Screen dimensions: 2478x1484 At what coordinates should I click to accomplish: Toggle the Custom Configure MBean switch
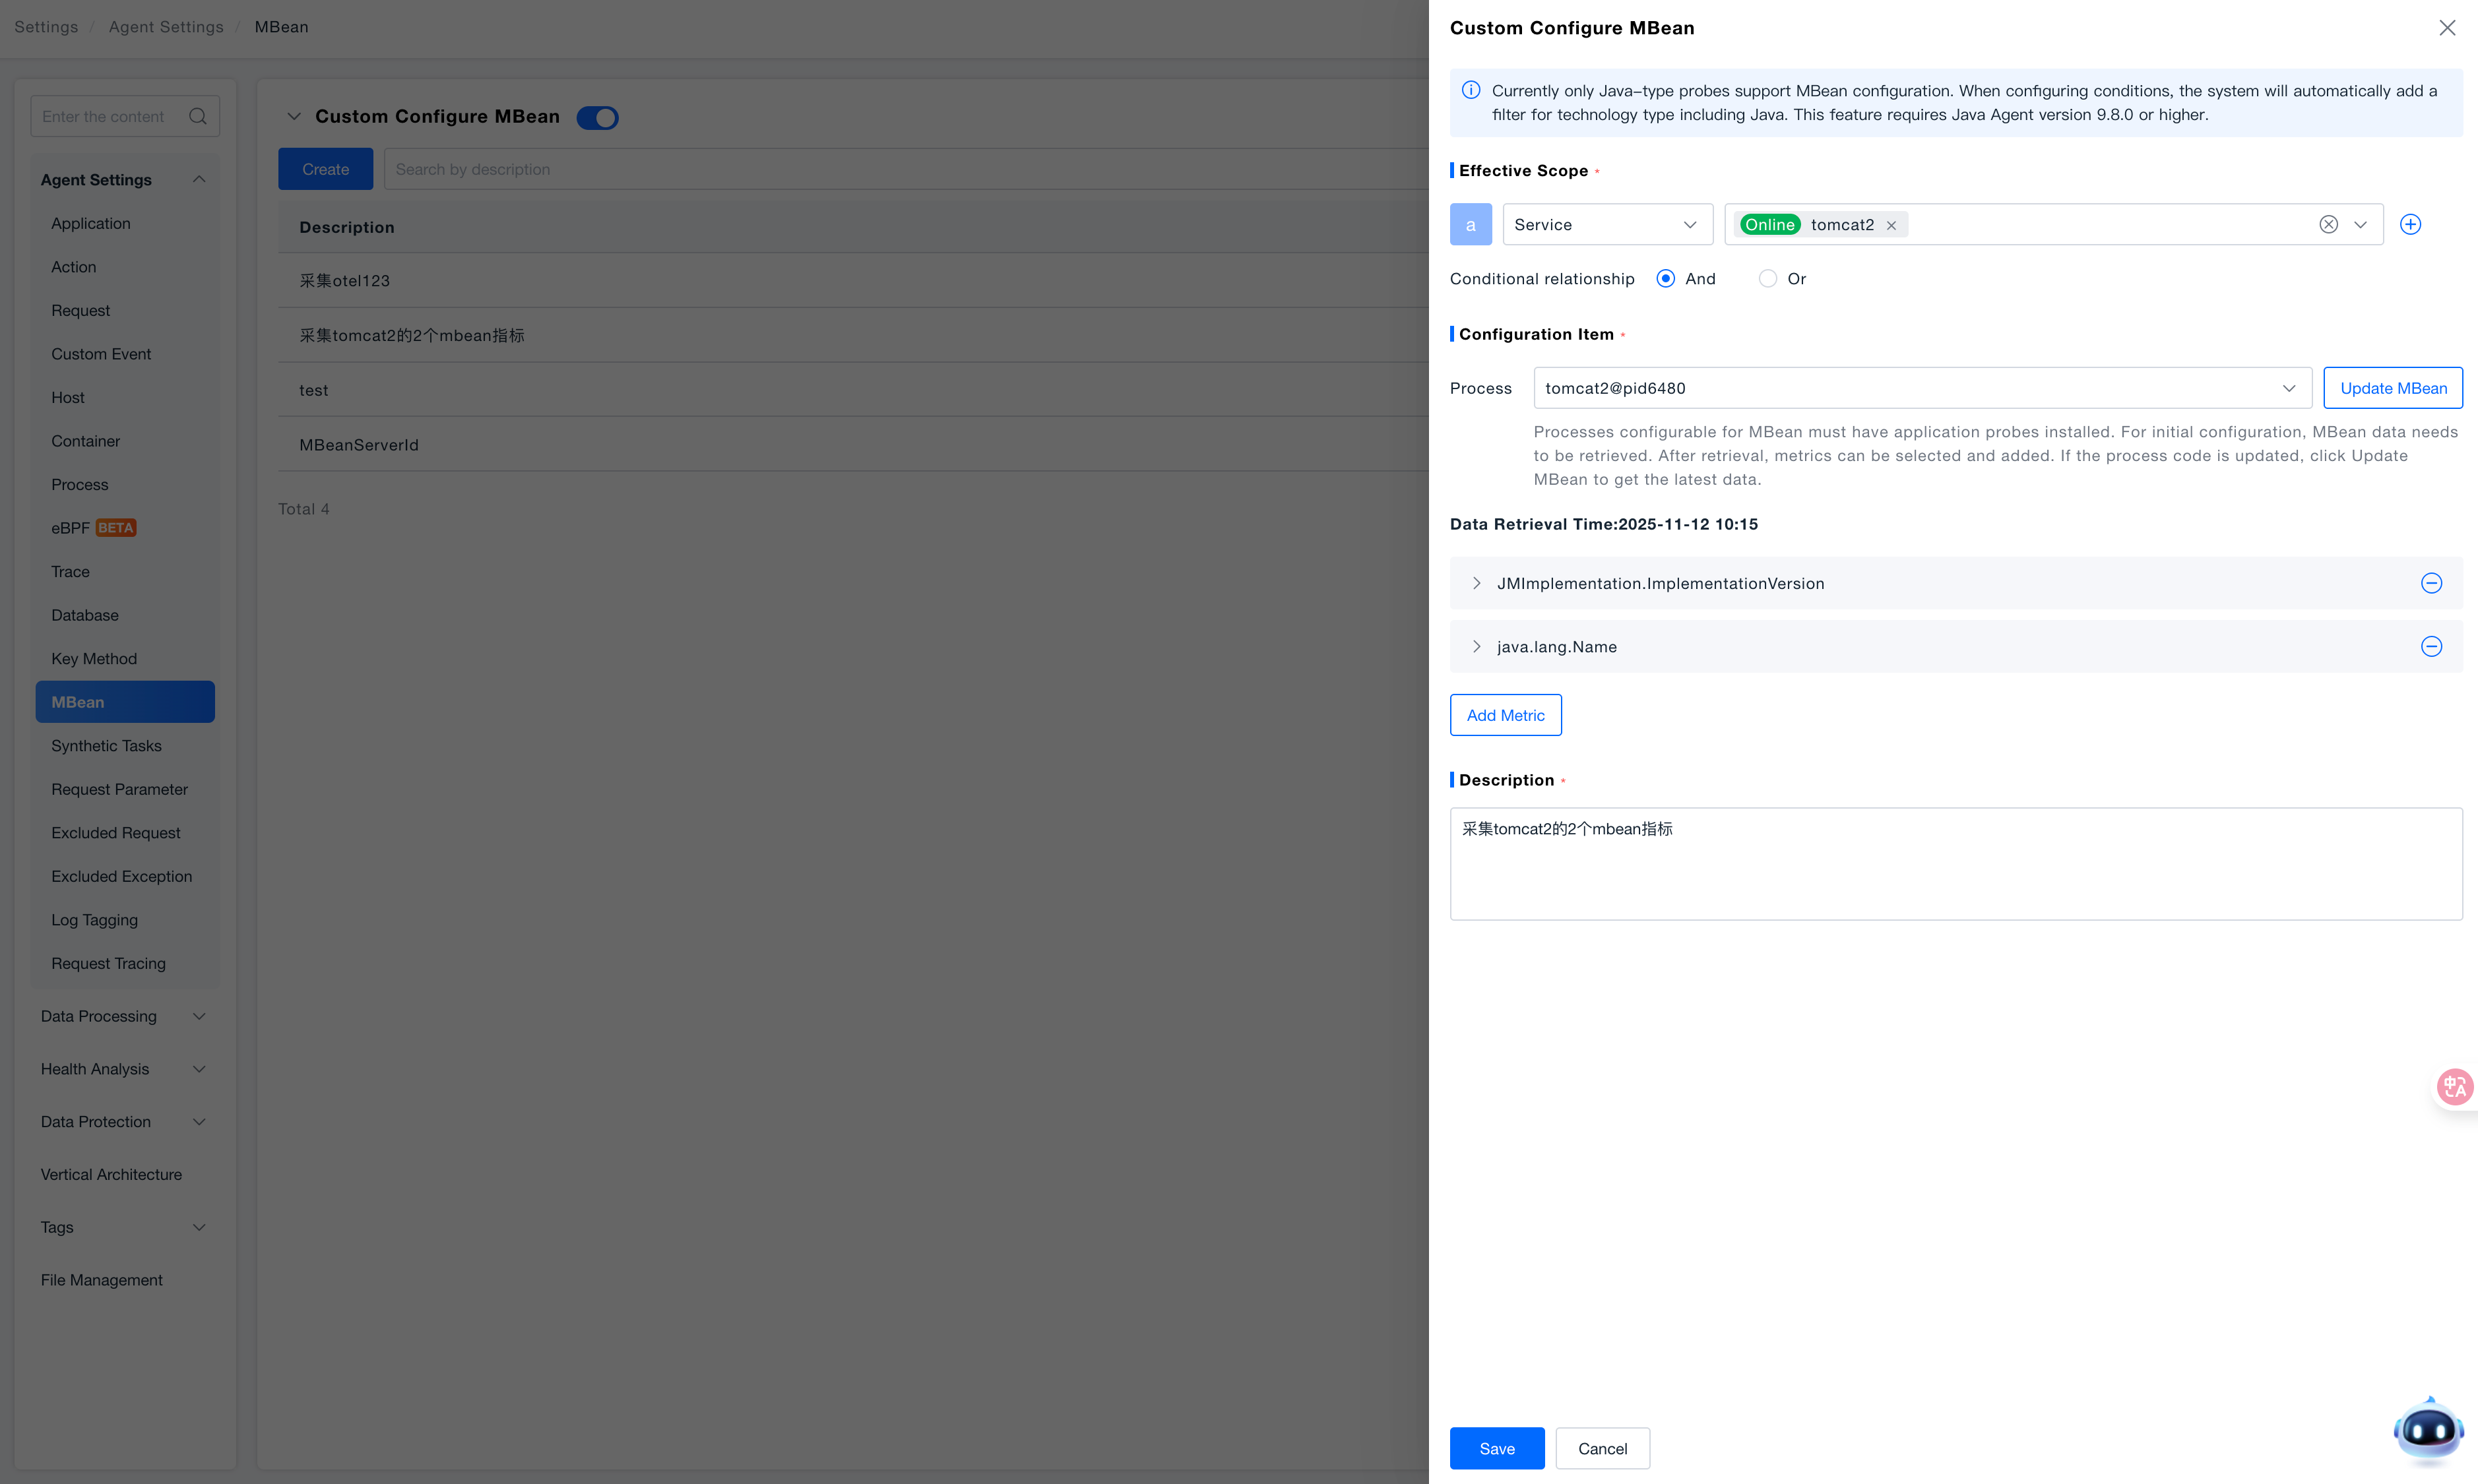(597, 117)
